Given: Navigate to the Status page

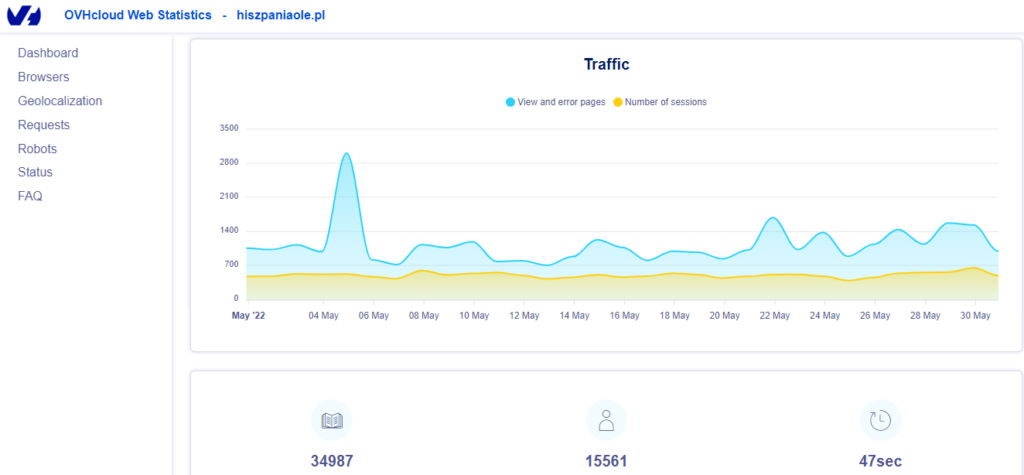Looking at the screenshot, I should click(x=35, y=172).
